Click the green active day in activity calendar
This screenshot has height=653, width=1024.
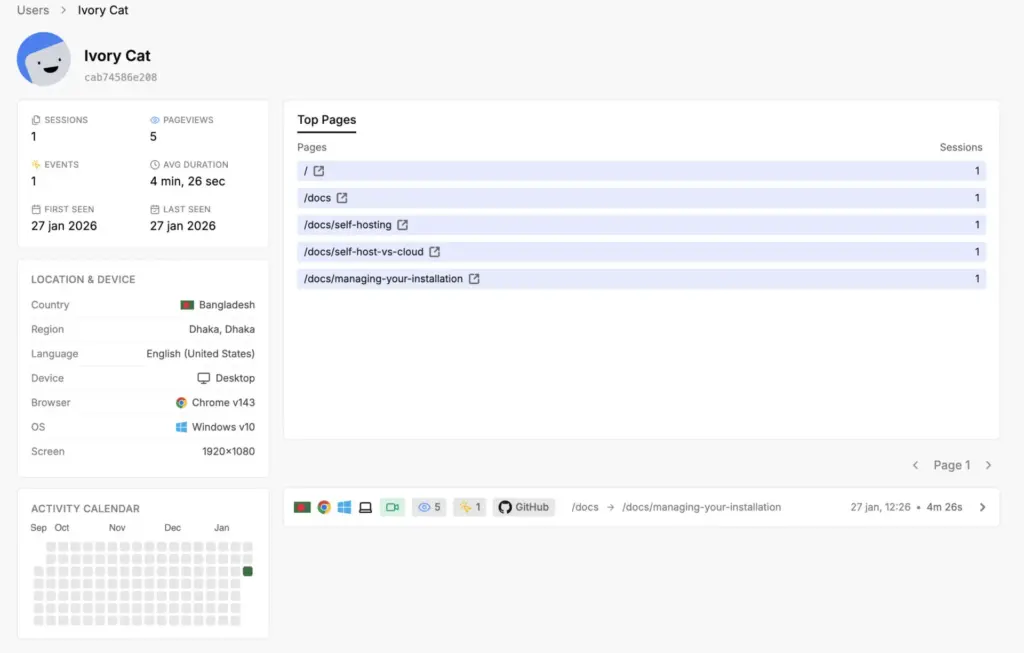click(x=247, y=571)
